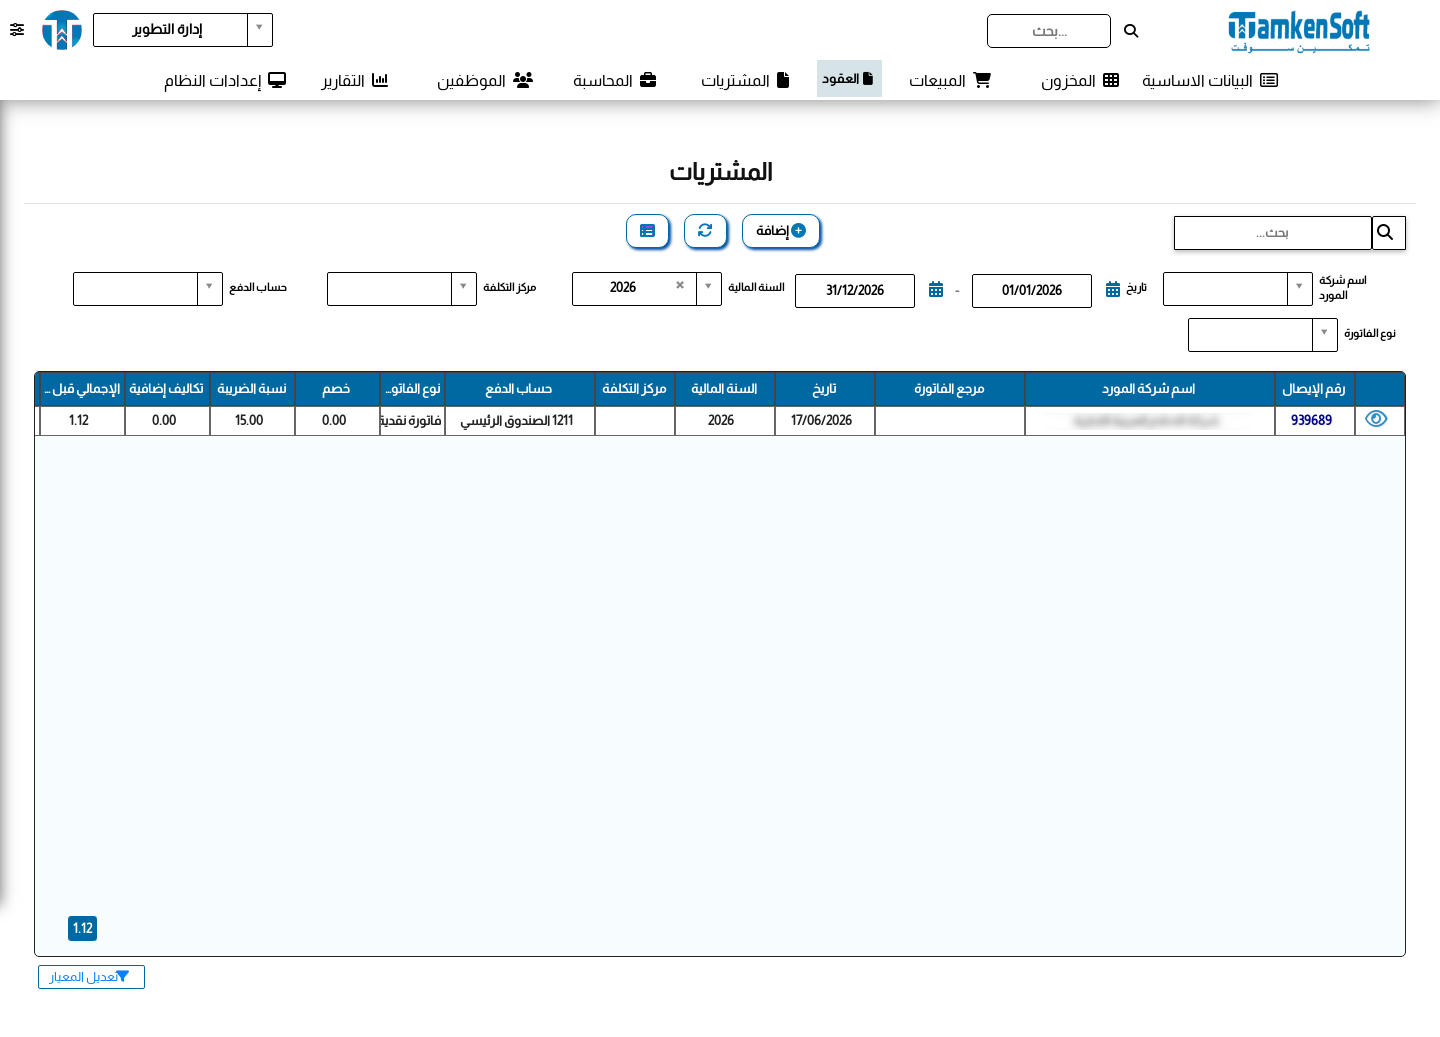The width and height of the screenshot is (1440, 1037).
Task: Open الموظفين menu
Action: tap(485, 81)
